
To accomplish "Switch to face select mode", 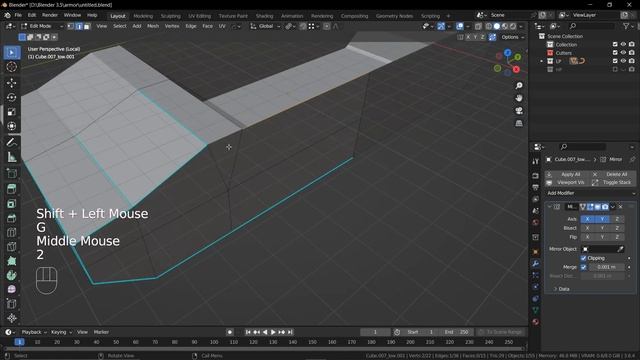I will (87, 26).
